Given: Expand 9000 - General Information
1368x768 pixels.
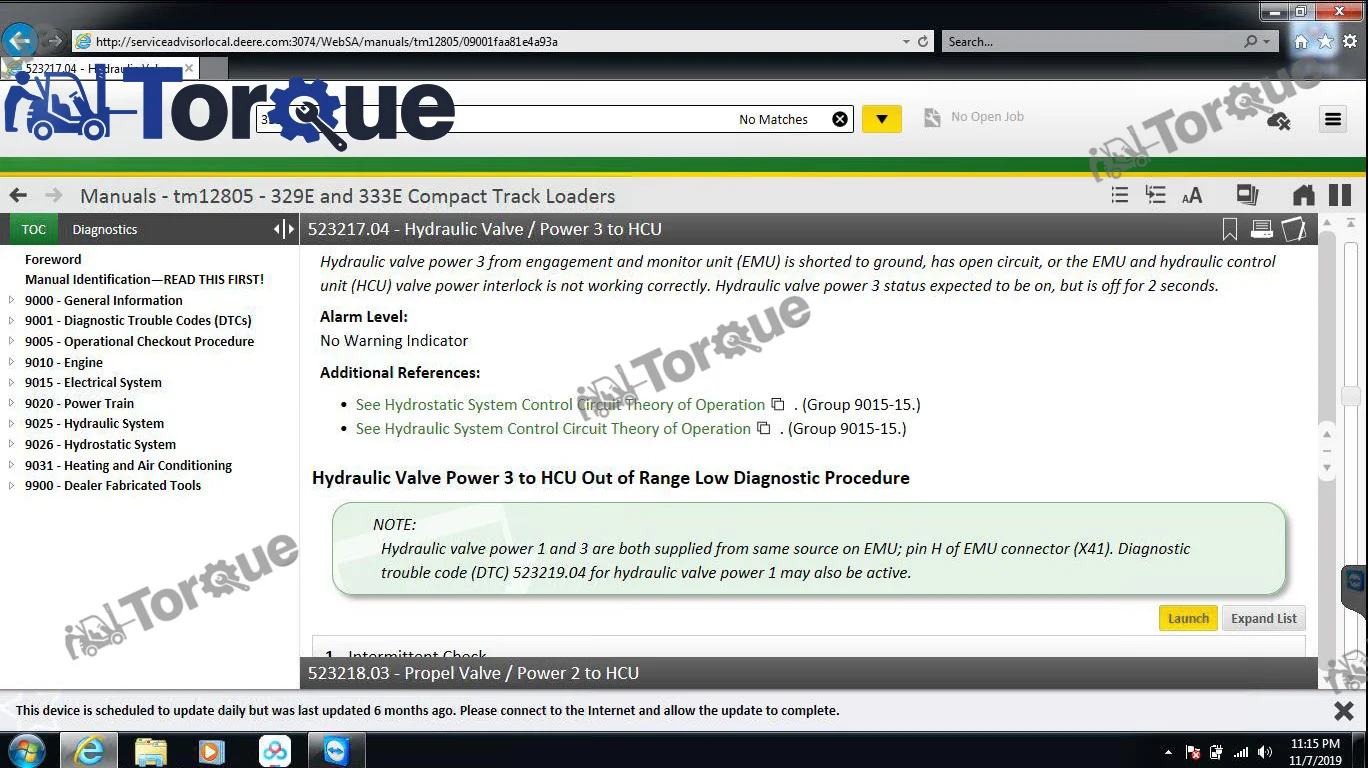Looking at the screenshot, I should click(12, 300).
